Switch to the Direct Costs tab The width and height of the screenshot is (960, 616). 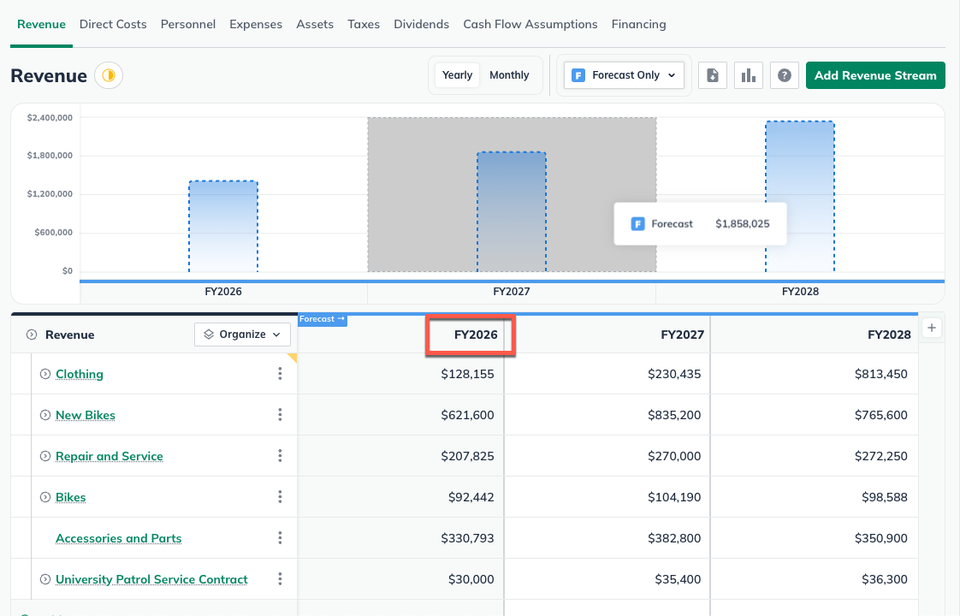pyautogui.click(x=113, y=24)
